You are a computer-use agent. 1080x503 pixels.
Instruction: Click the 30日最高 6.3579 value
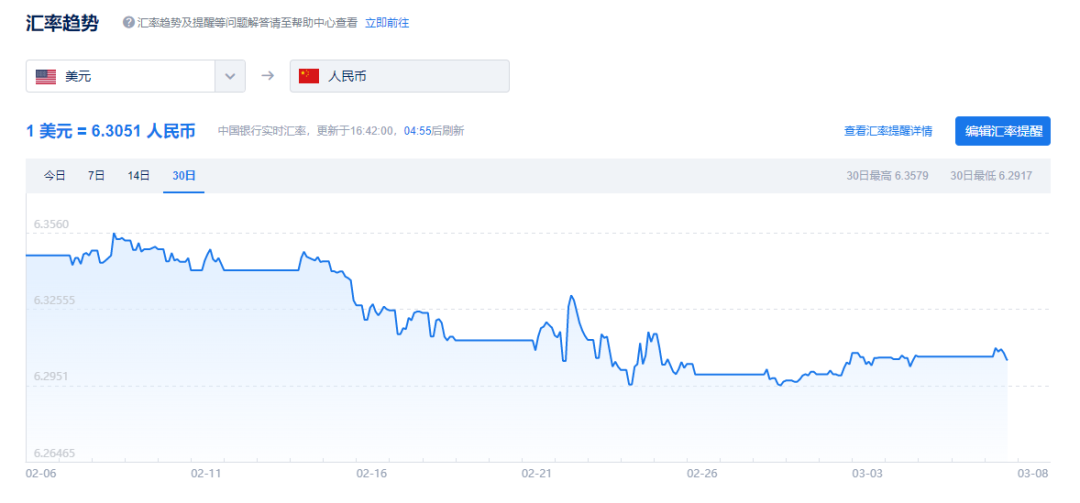[887, 176]
